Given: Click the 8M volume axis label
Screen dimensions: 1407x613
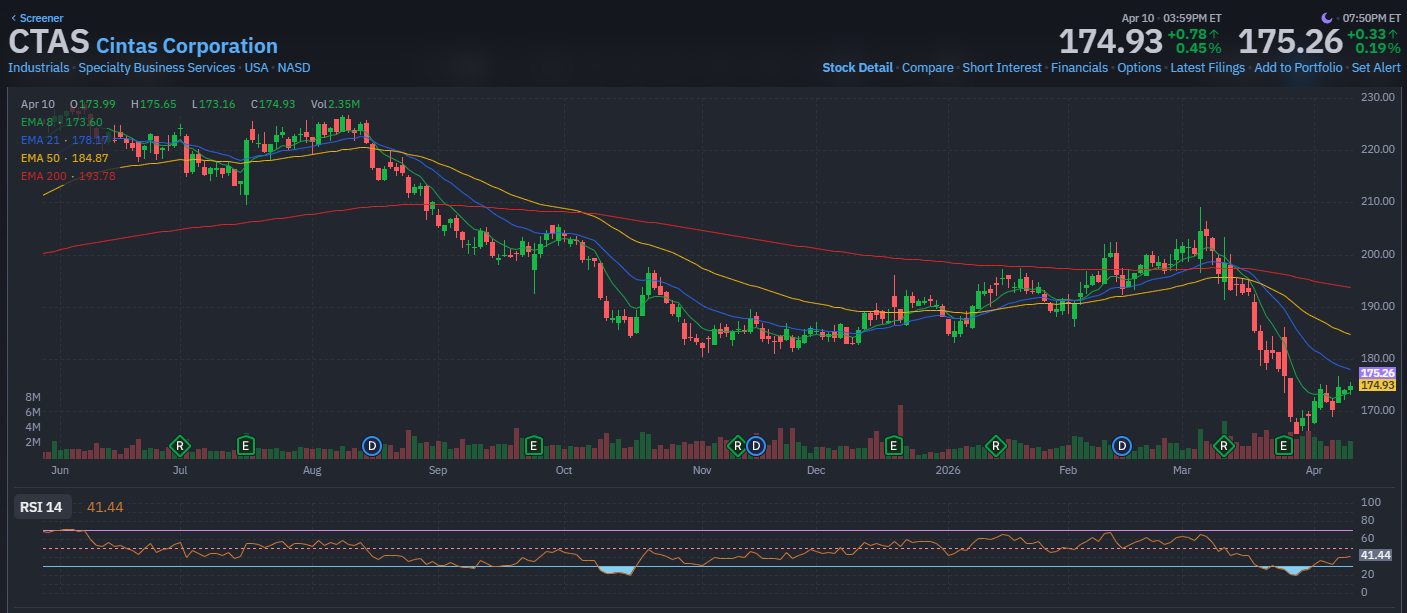Looking at the screenshot, I should click(32, 397).
